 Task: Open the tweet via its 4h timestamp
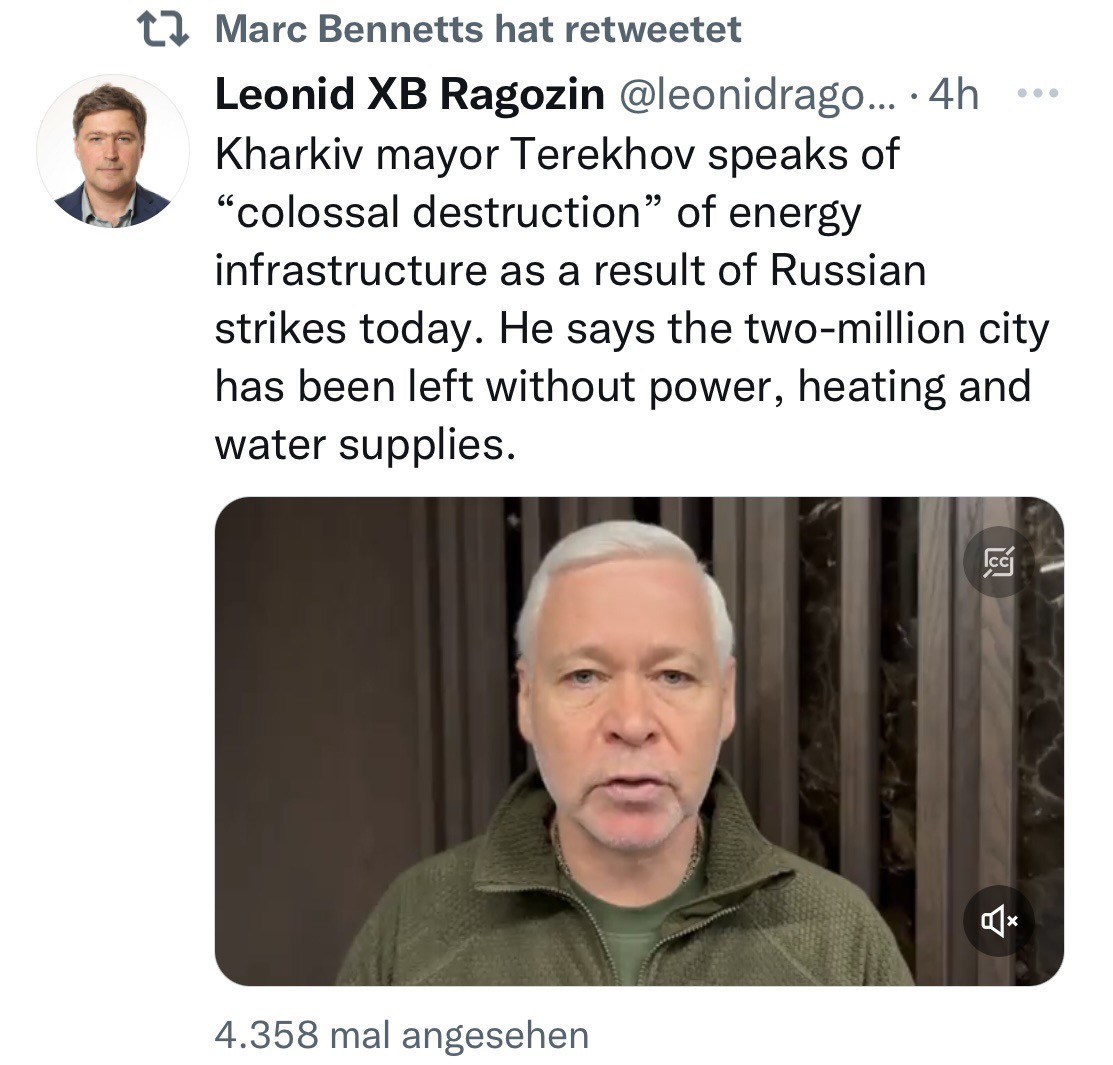953,95
